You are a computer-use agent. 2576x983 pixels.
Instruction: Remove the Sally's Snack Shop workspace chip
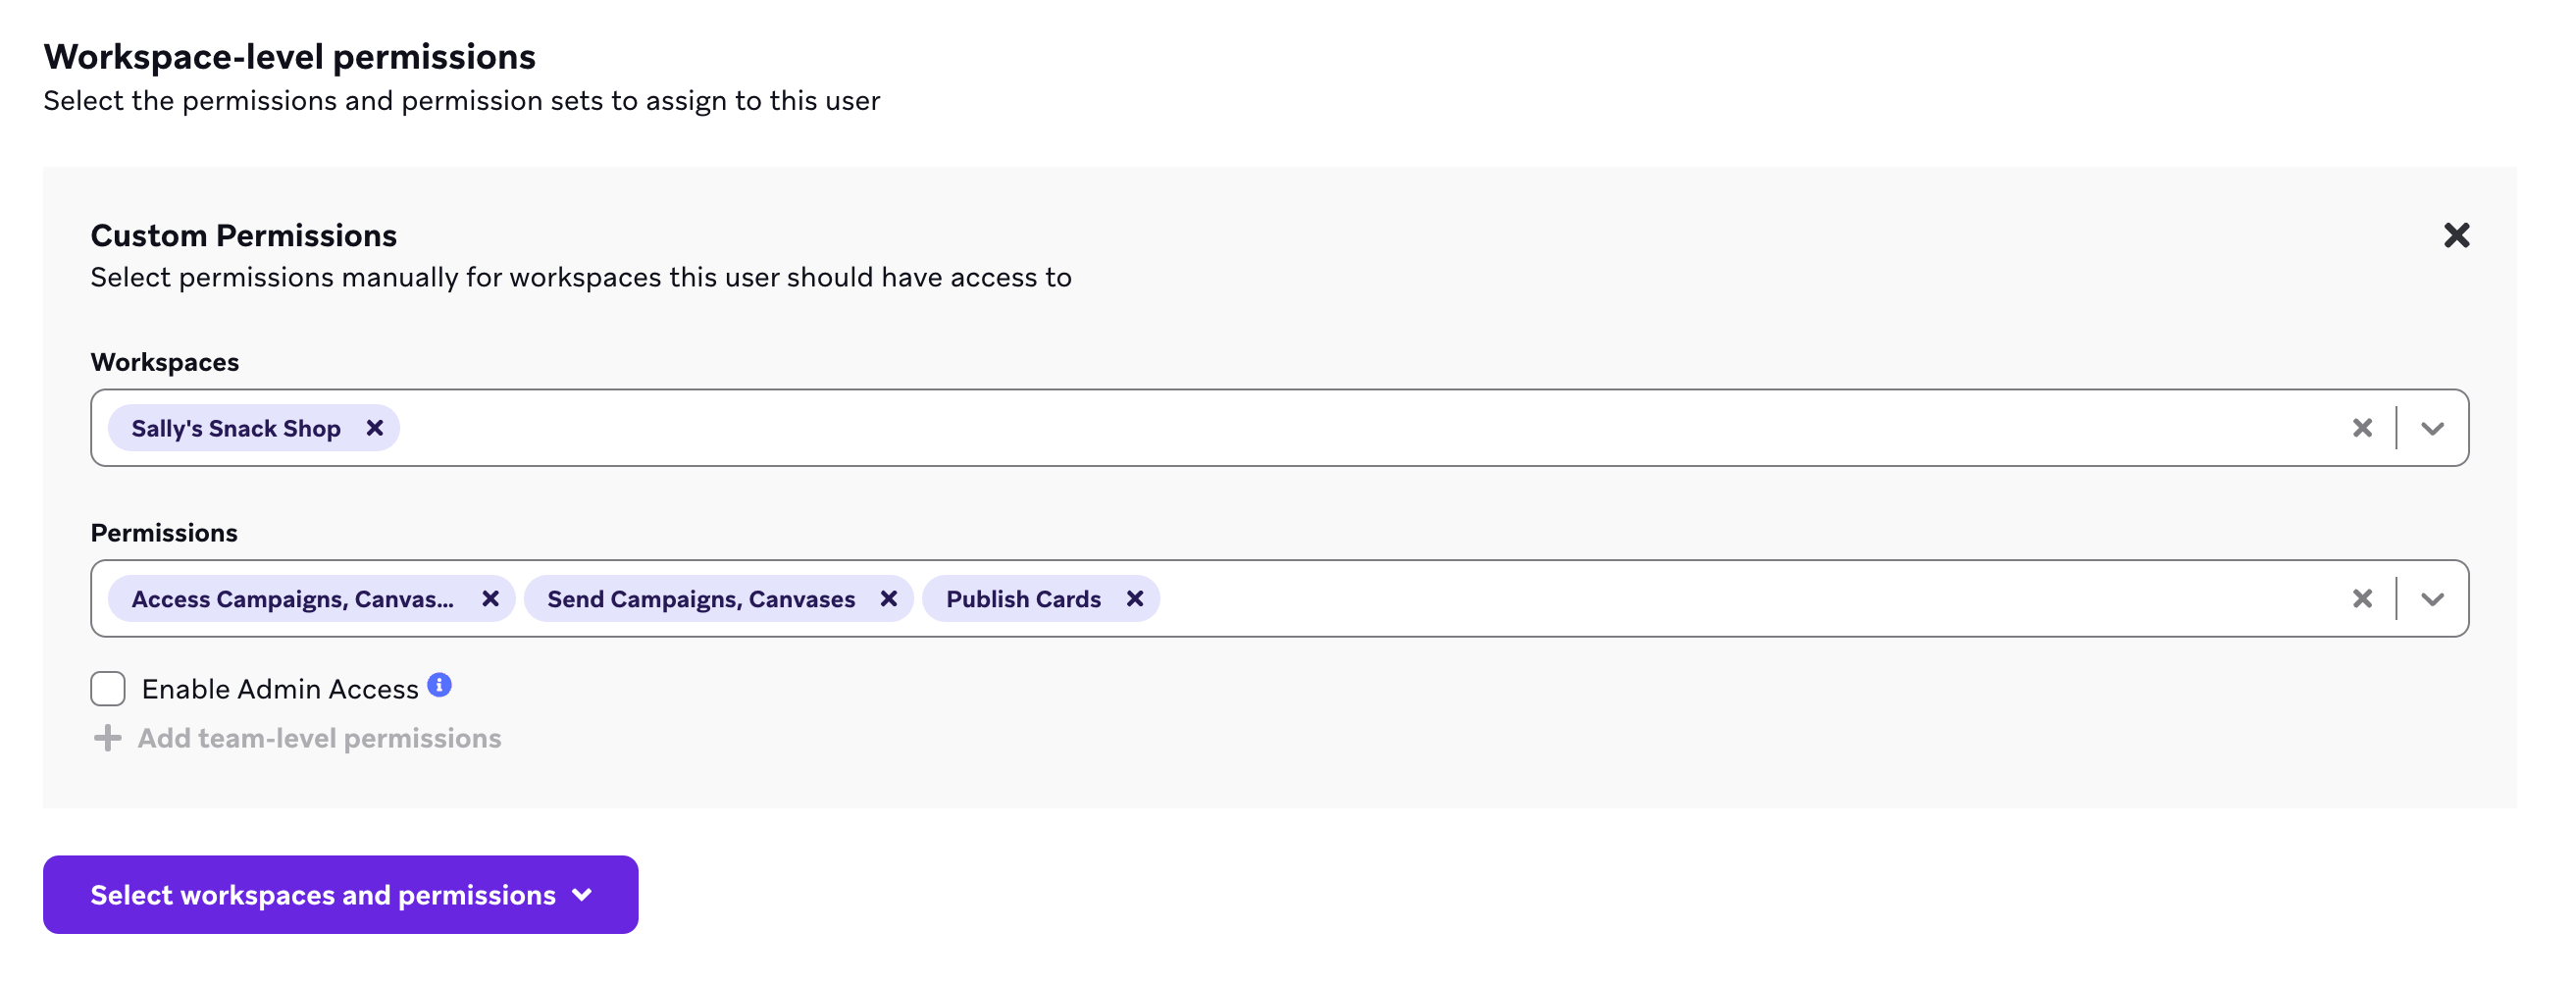click(x=375, y=428)
